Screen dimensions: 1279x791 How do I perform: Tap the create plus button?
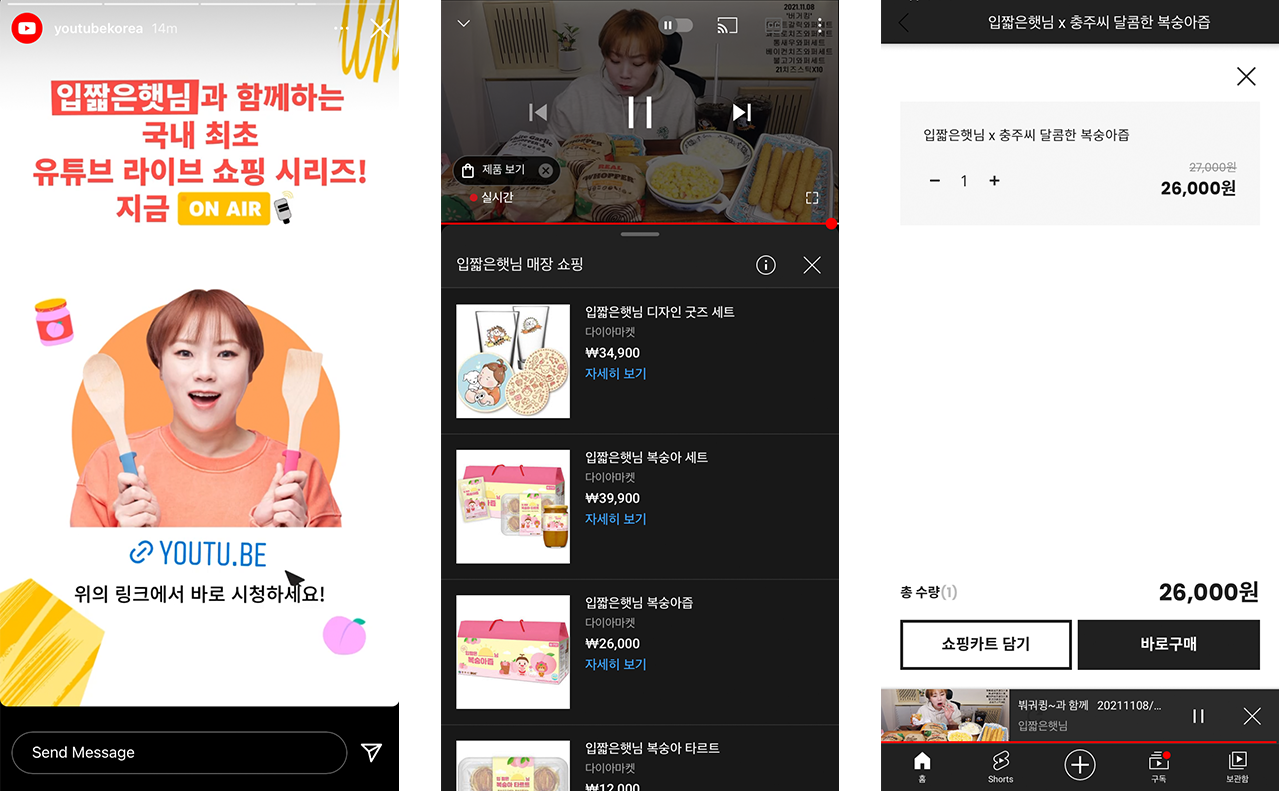coord(1079,766)
